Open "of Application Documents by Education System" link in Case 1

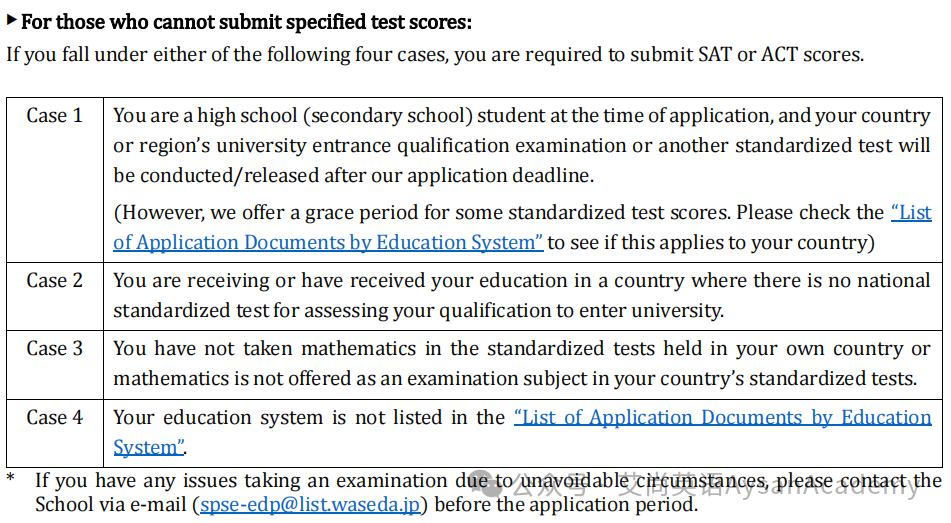328,243
